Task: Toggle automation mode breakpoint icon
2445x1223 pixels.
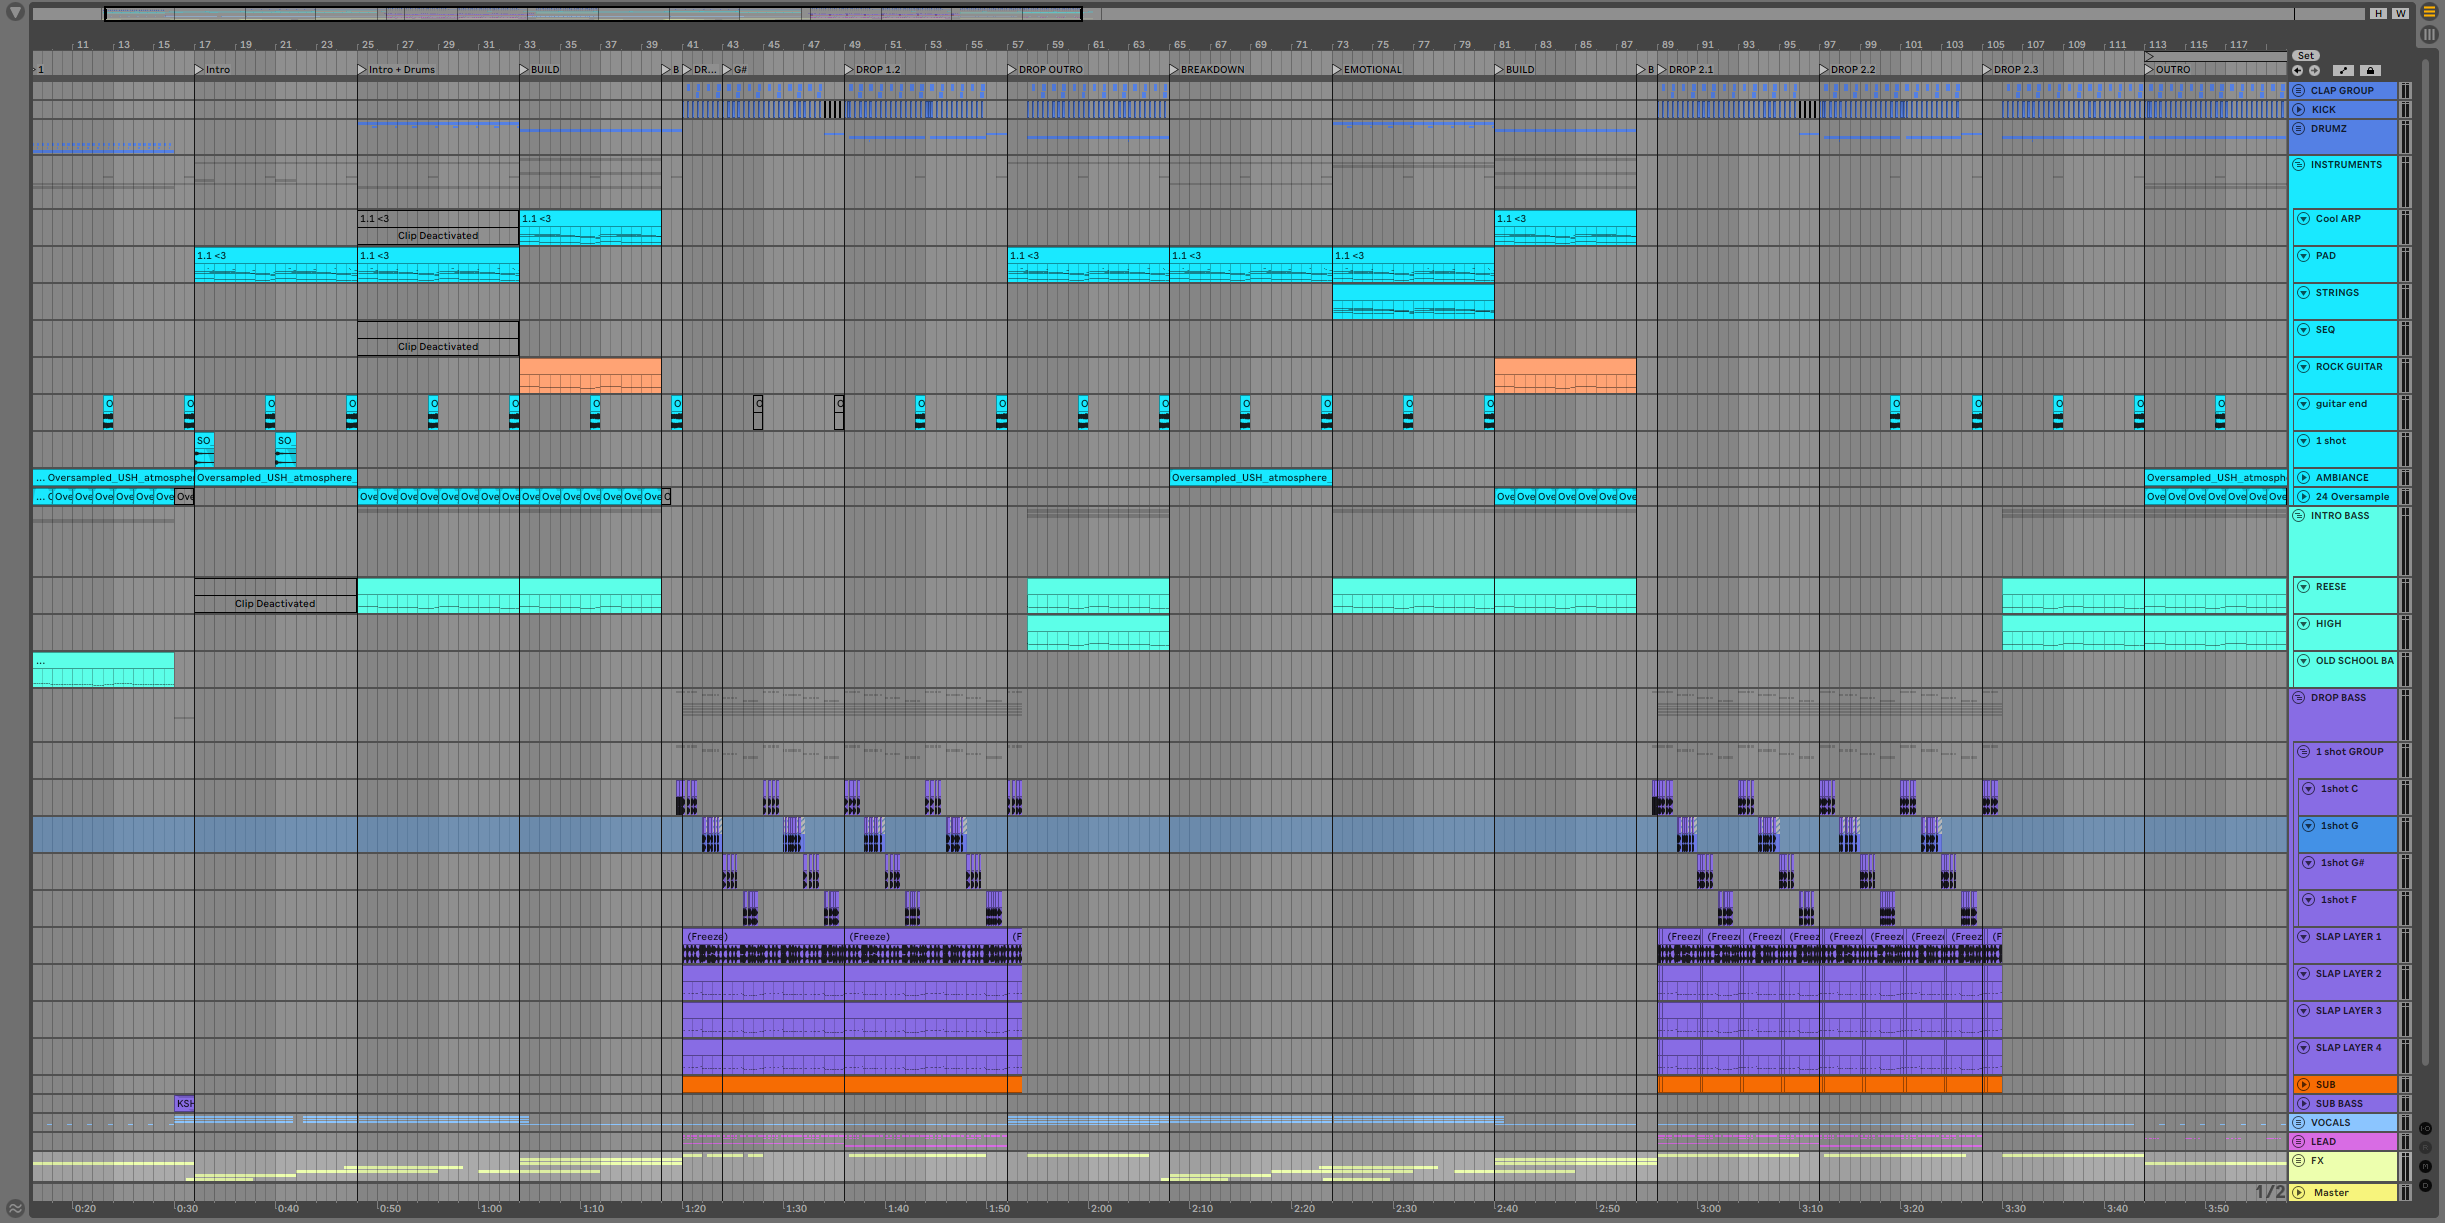Action: coord(2343,71)
